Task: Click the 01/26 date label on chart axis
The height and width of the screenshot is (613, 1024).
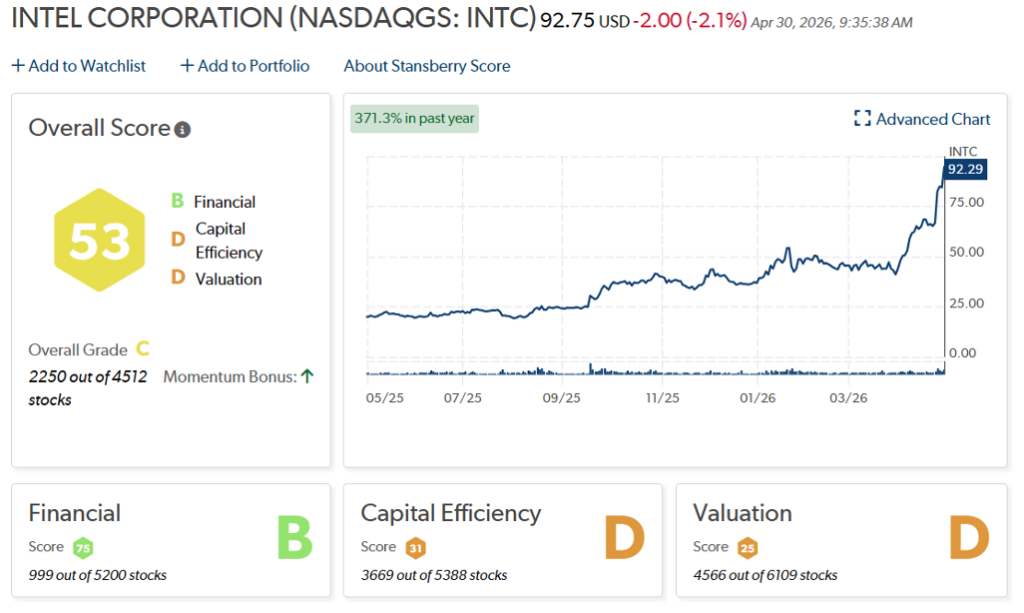Action: (758, 398)
